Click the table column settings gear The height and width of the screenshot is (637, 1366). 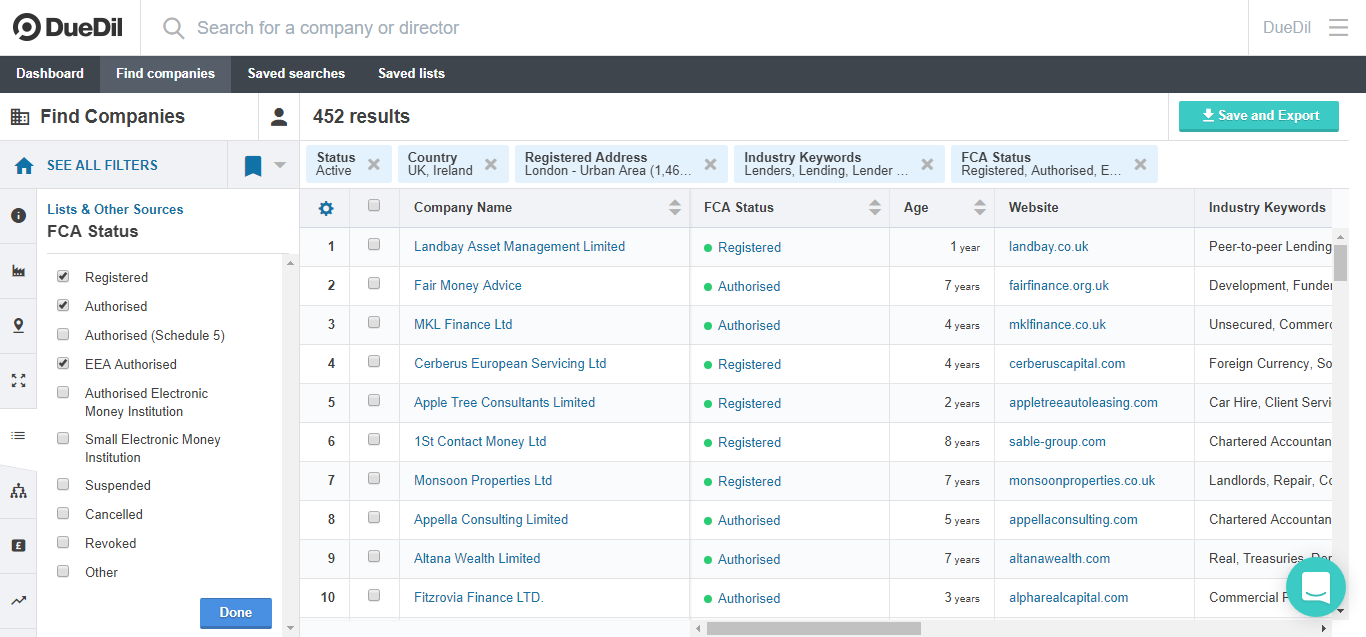326,208
